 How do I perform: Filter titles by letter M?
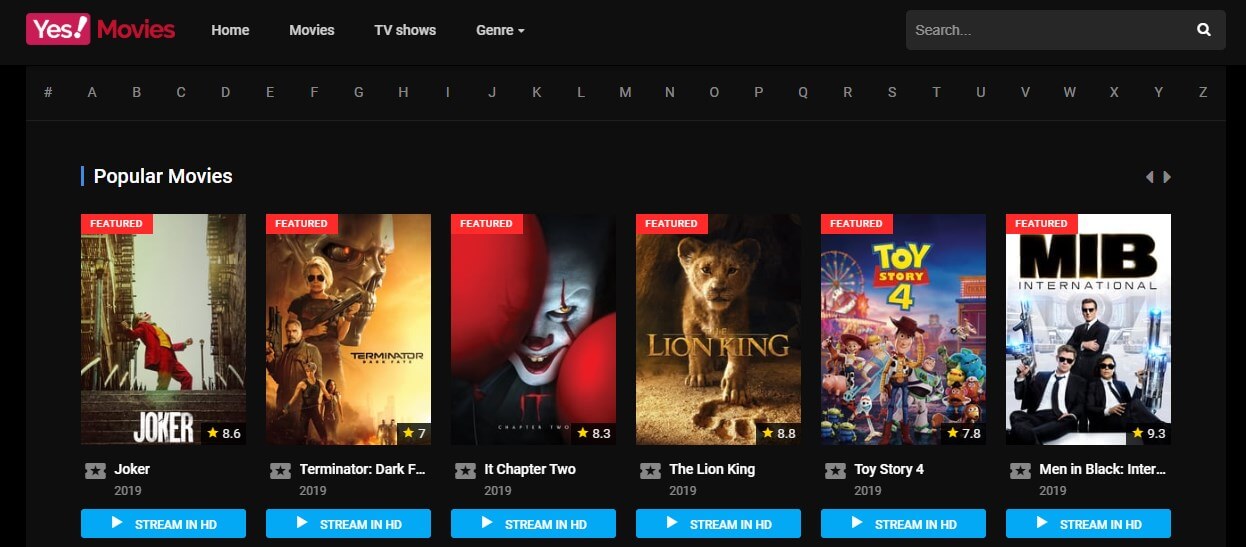coord(625,92)
